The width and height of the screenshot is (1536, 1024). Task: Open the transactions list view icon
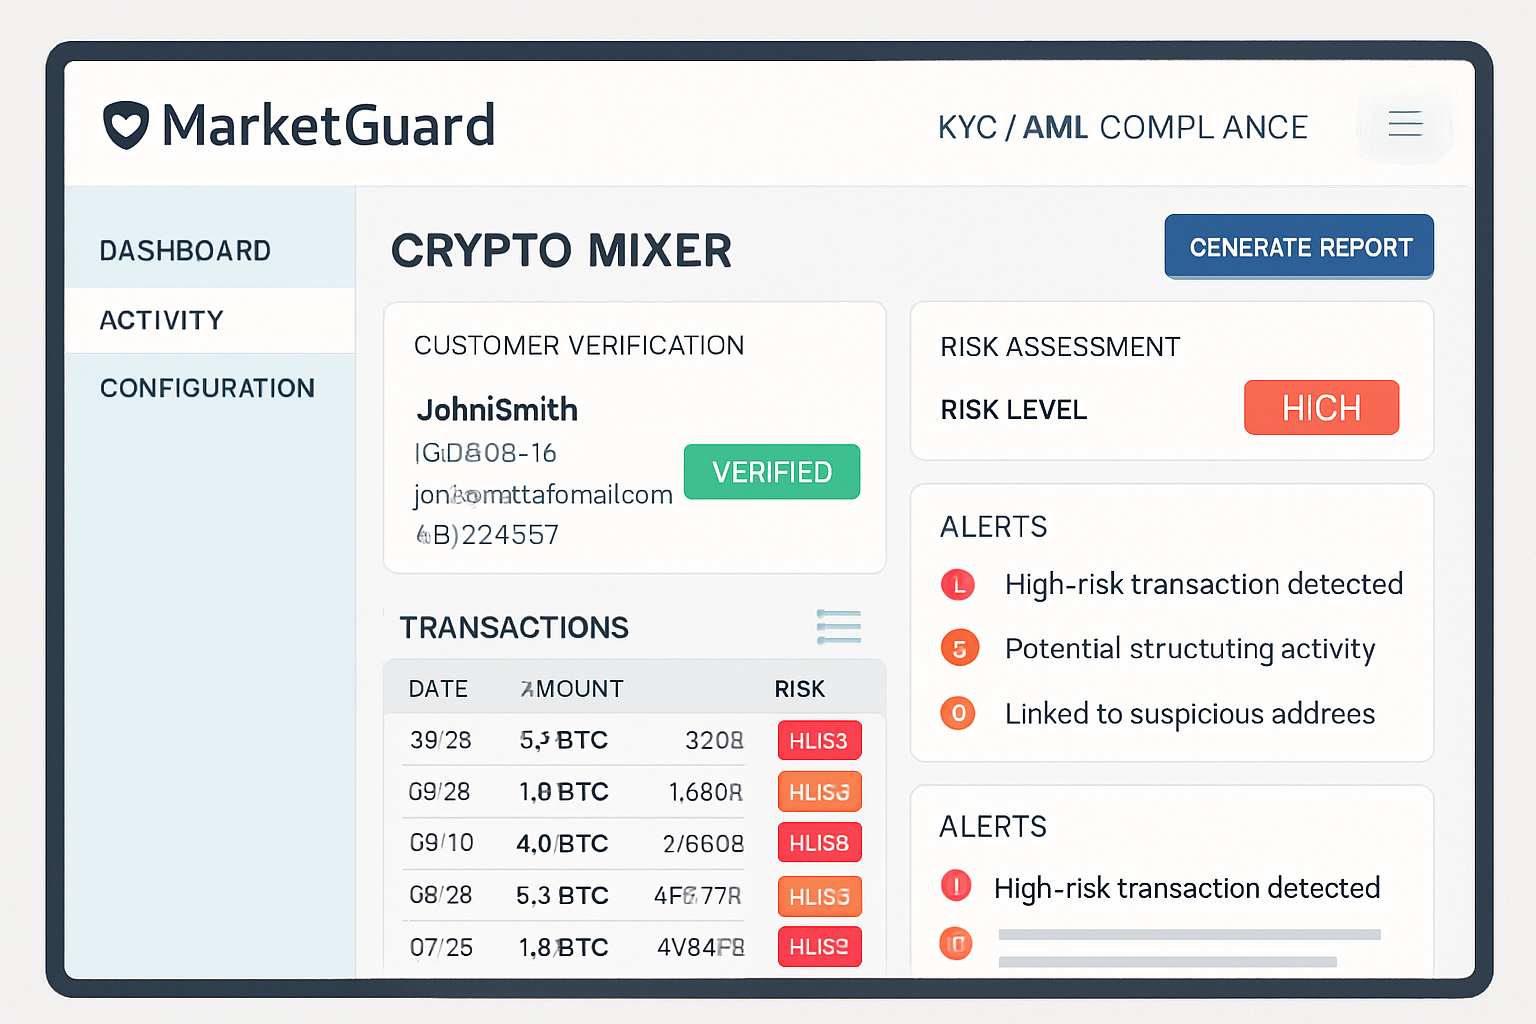[x=839, y=626]
